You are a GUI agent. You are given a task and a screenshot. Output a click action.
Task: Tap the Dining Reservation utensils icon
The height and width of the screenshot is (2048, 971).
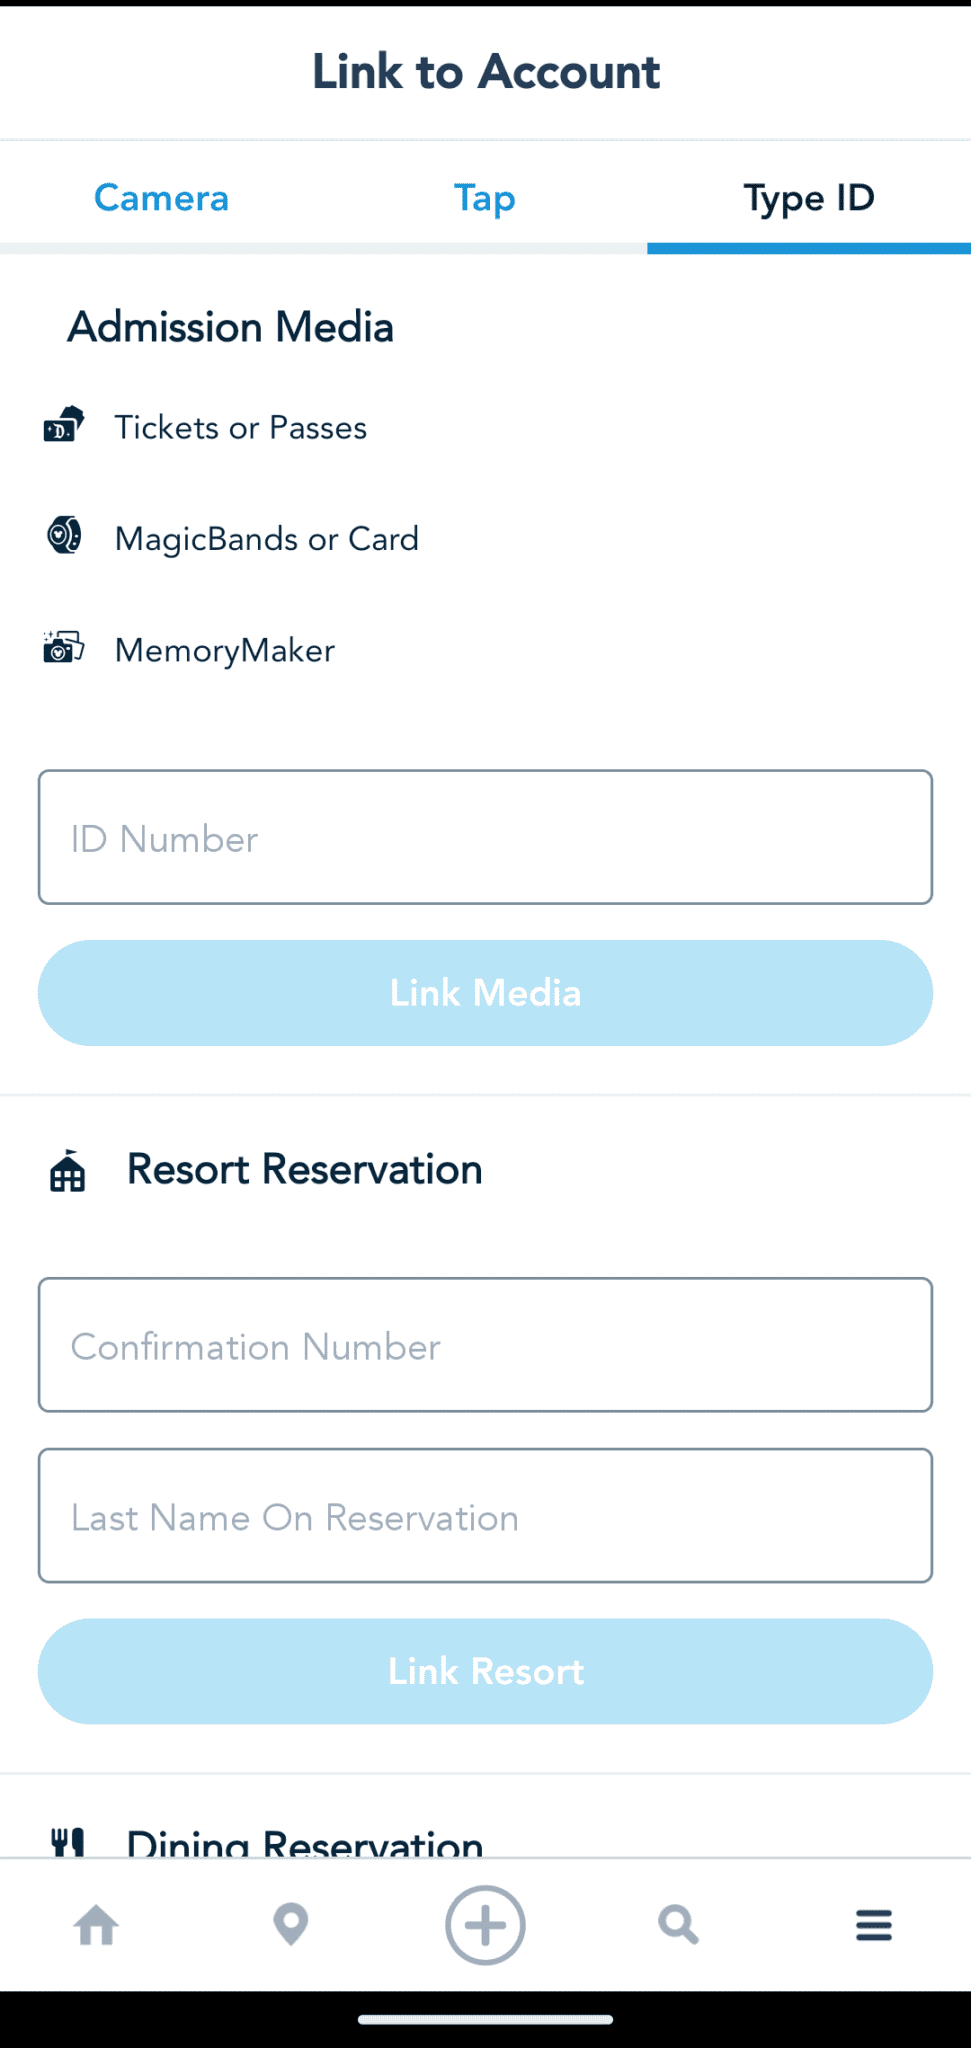(x=68, y=1840)
